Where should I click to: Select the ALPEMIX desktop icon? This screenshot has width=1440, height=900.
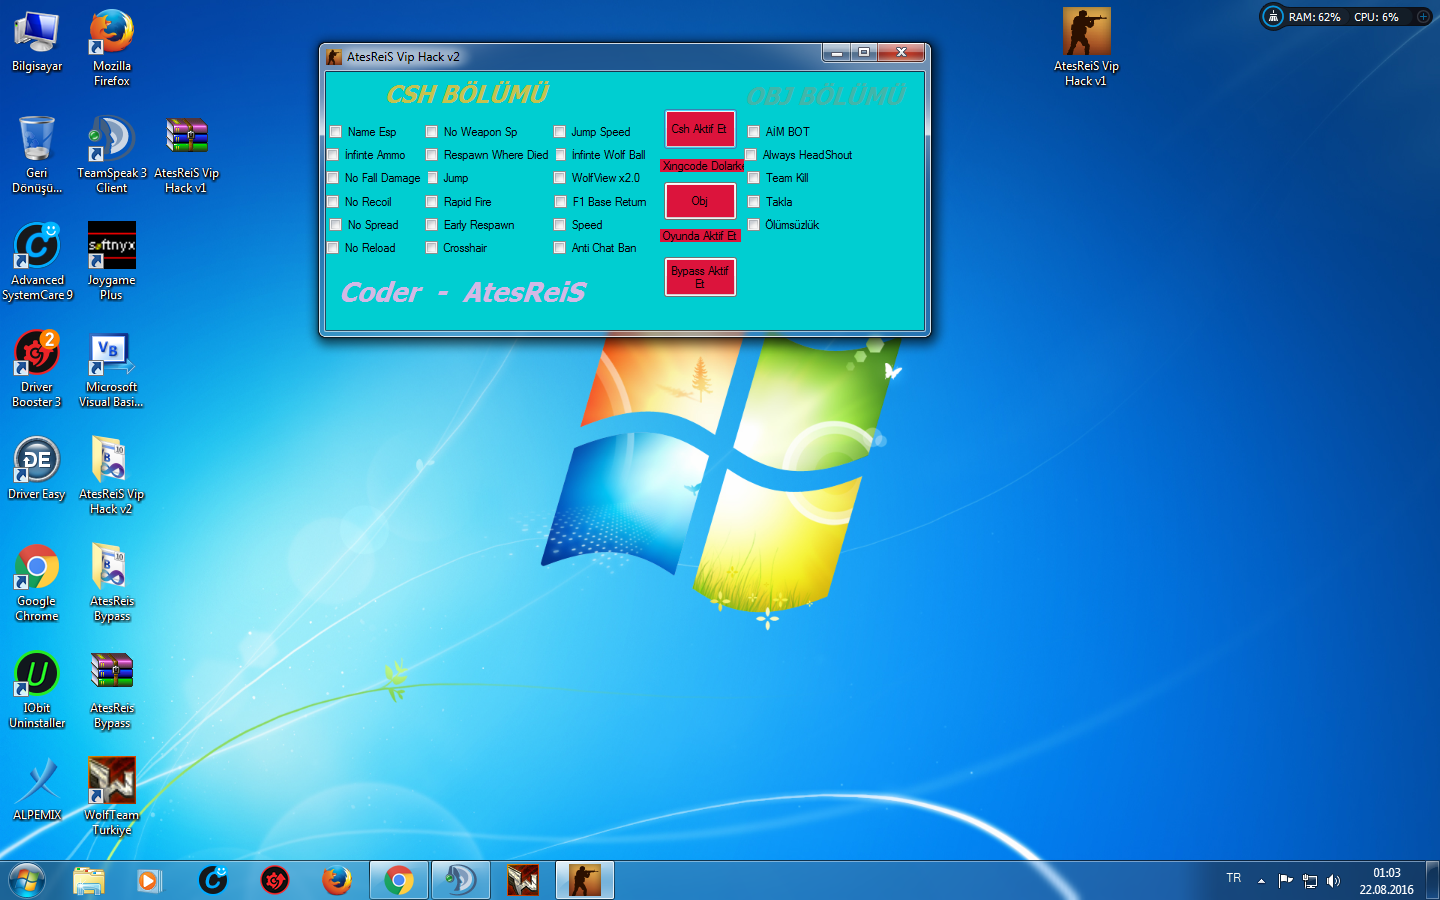[x=37, y=789]
